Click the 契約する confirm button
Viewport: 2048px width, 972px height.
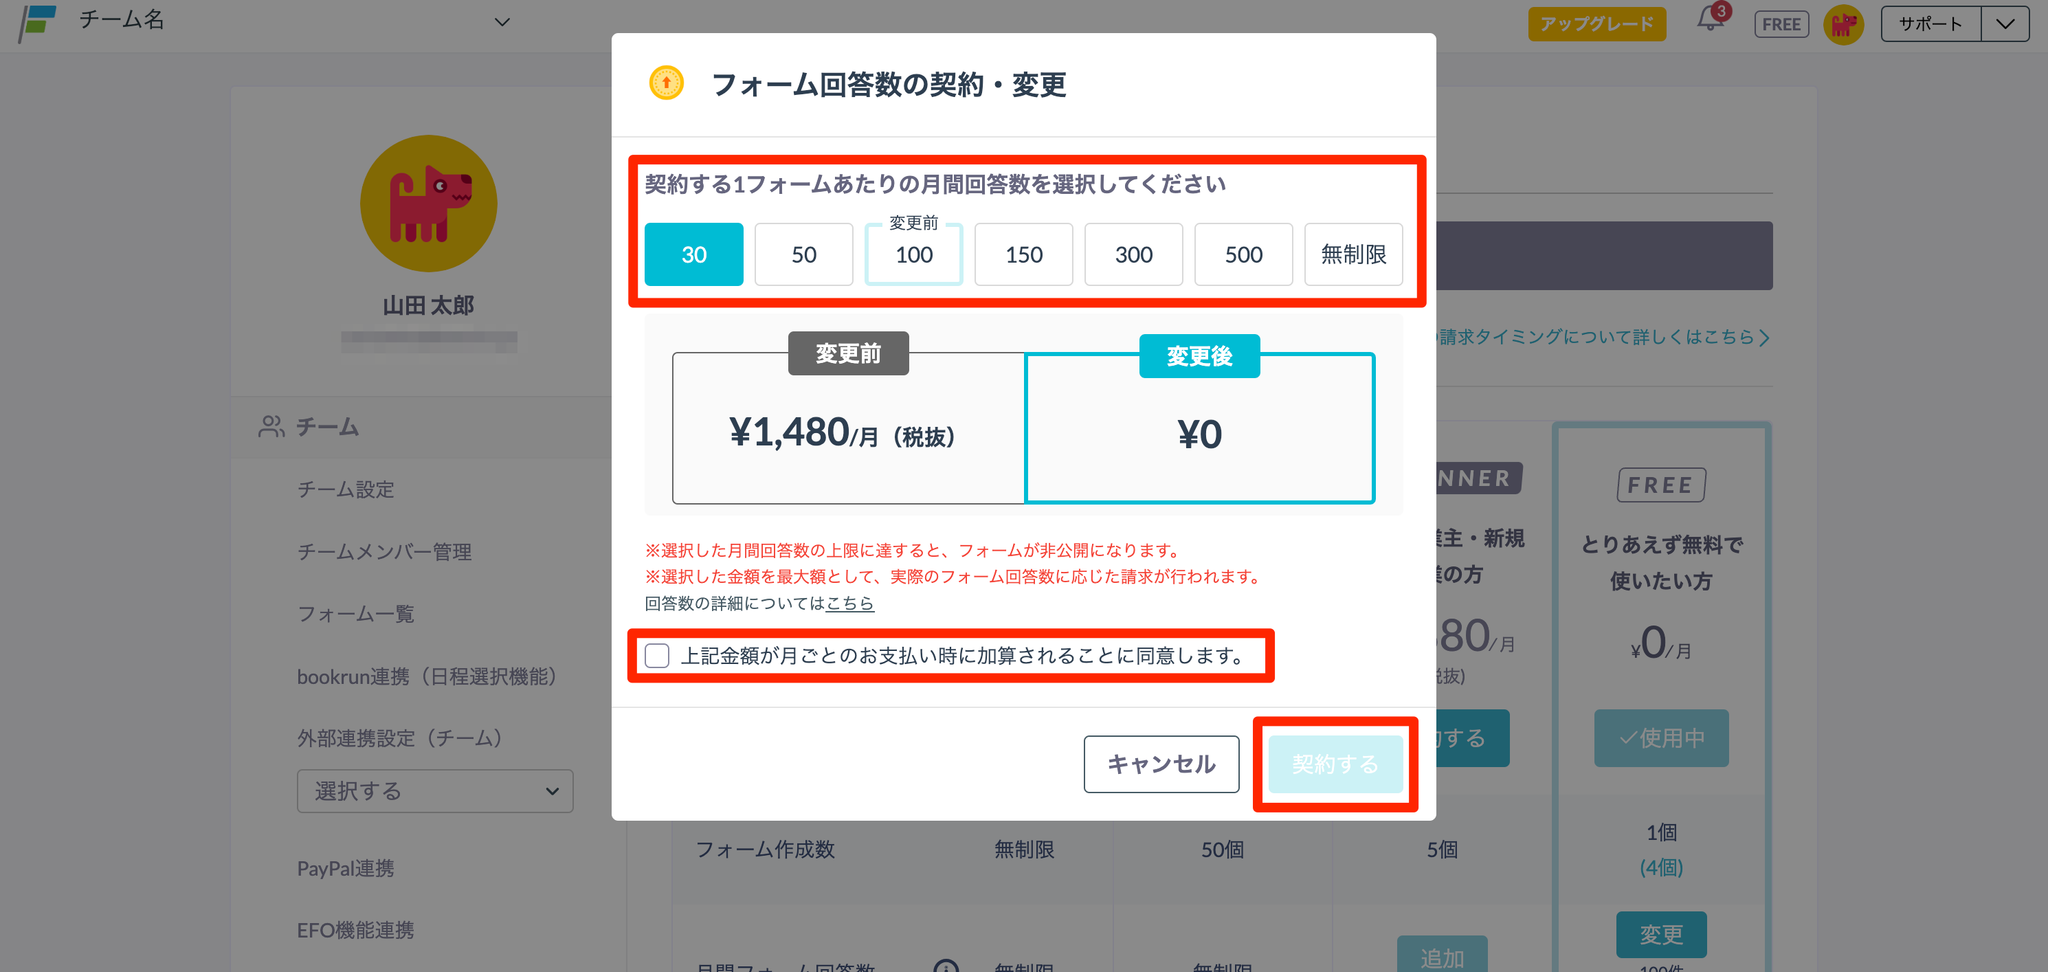[1335, 765]
